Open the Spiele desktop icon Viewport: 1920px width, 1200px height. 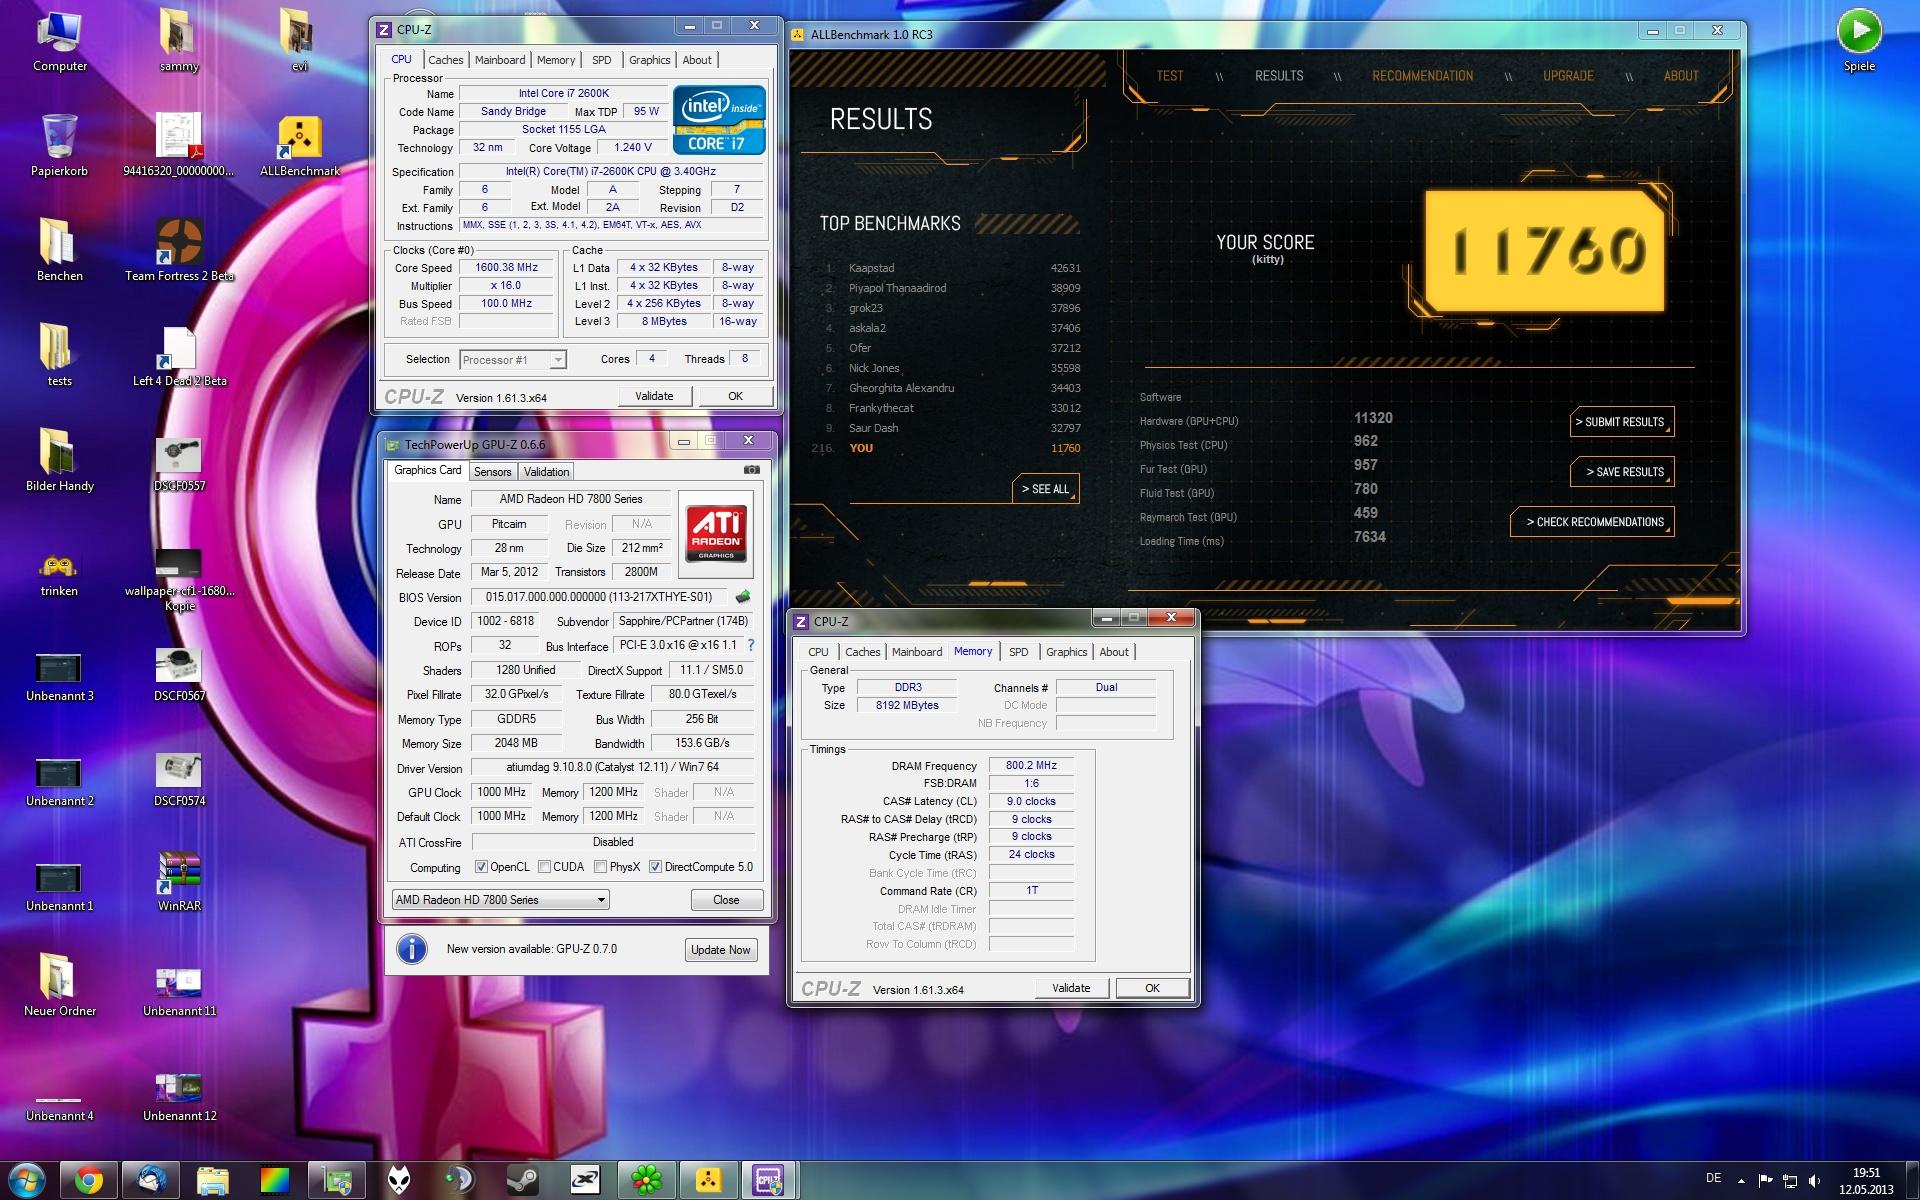pos(1859,40)
